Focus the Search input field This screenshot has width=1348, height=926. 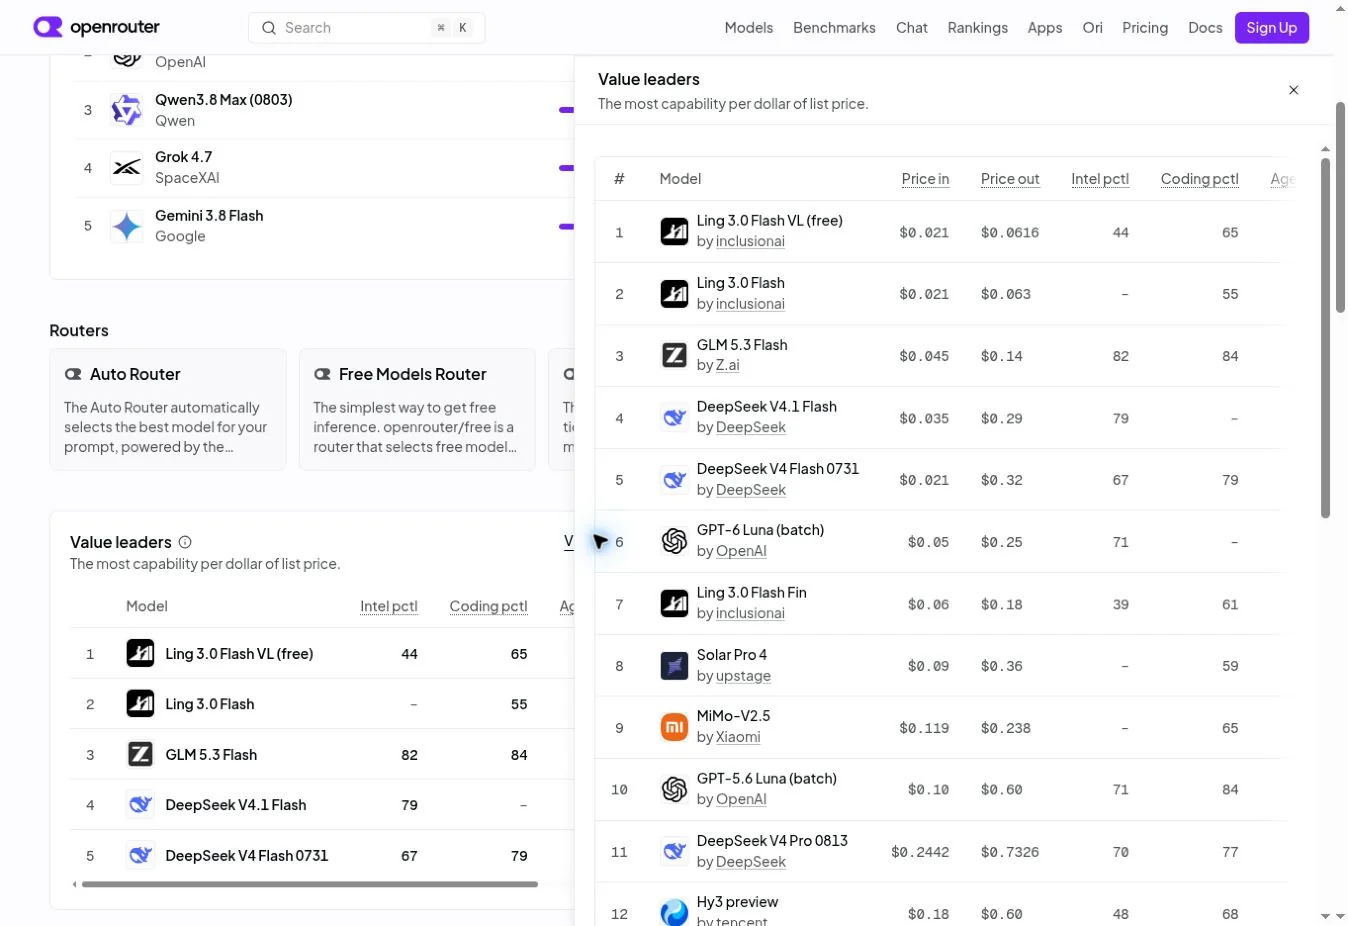pyautogui.click(x=367, y=28)
